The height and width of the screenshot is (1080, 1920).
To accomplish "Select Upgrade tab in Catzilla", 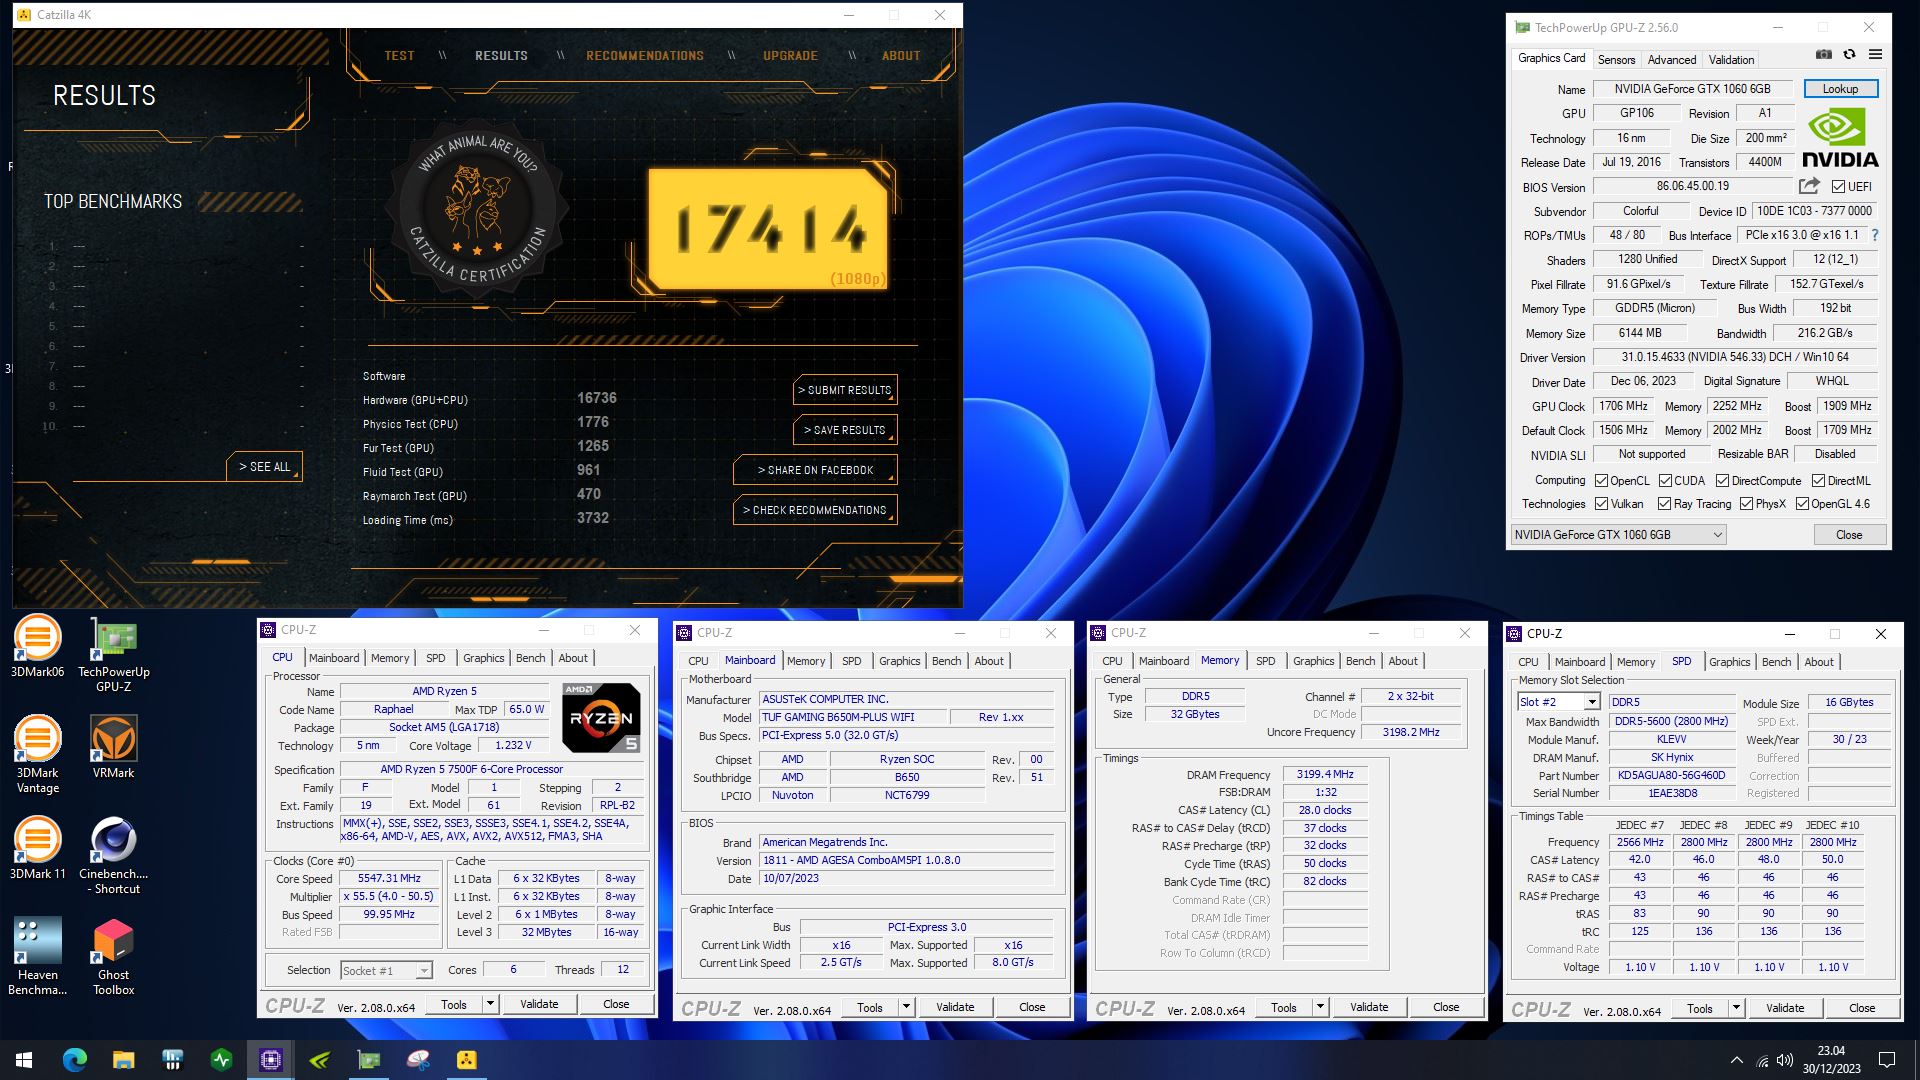I will pos(790,56).
